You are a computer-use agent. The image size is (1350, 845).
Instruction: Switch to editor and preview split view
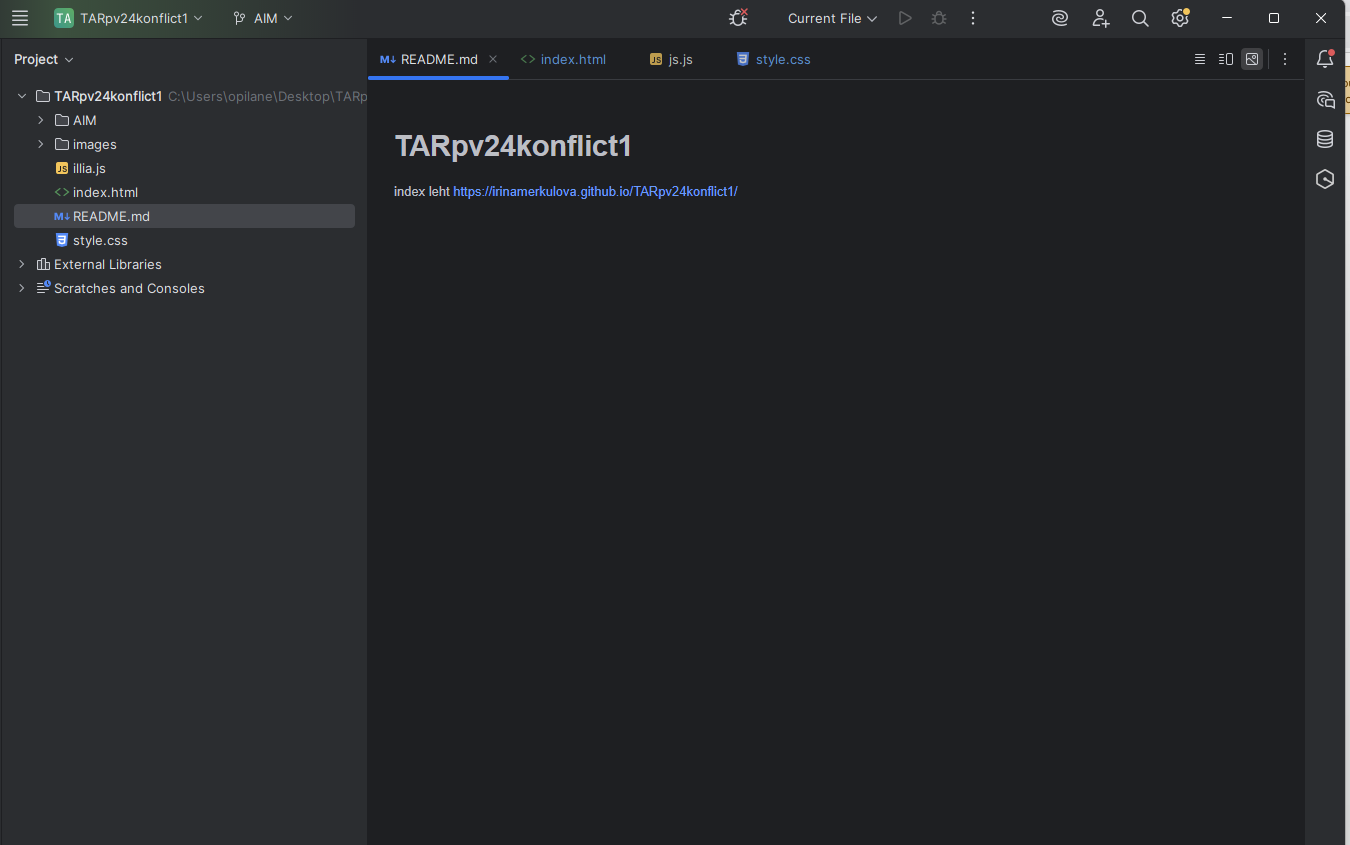[1226, 59]
